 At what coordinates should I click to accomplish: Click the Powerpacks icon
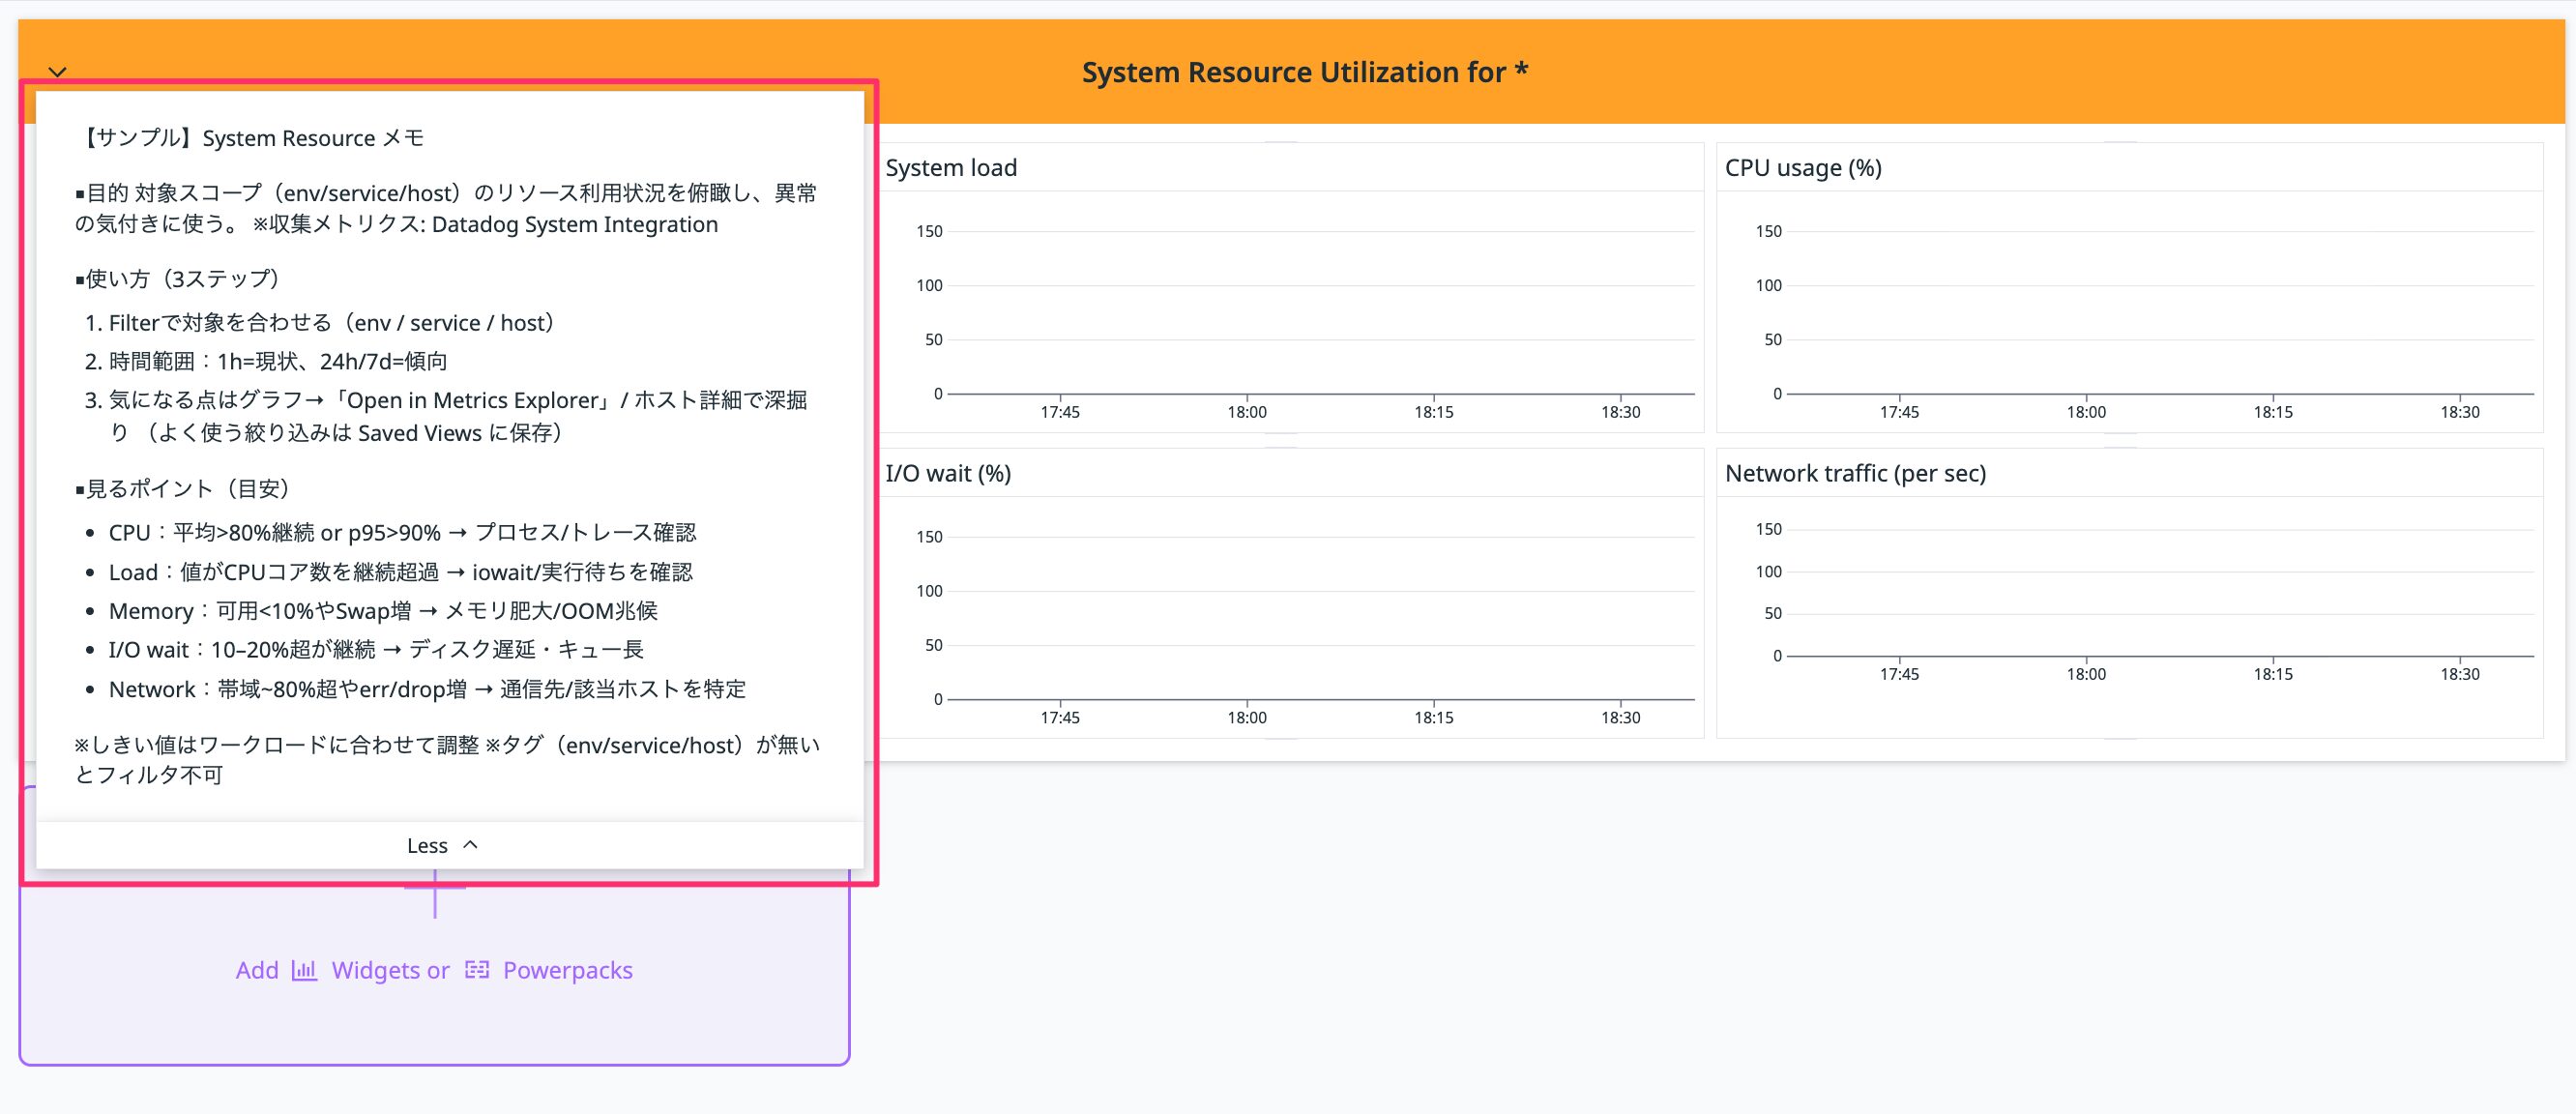[477, 970]
